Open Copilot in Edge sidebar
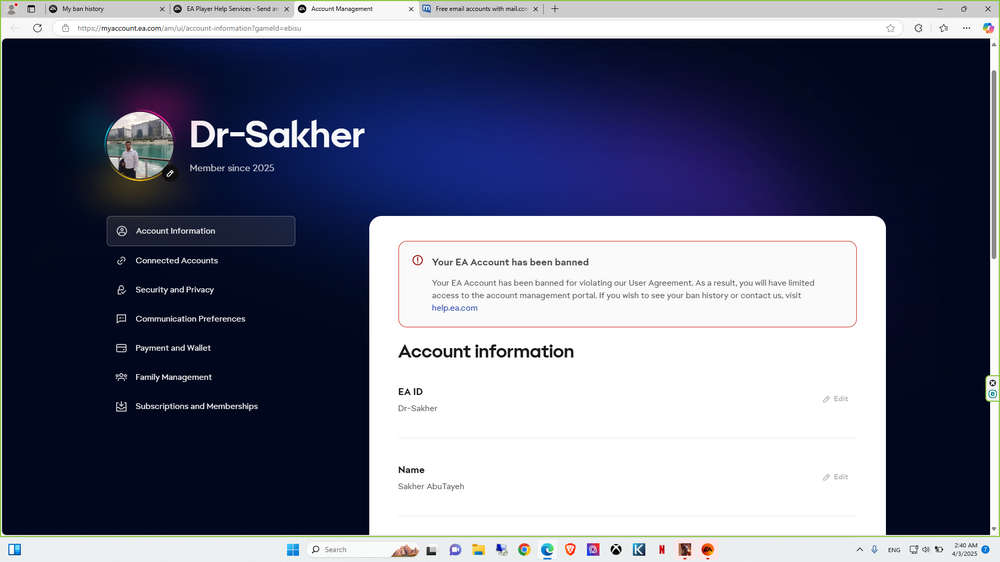Viewport: 1000px width, 562px height. [988, 28]
